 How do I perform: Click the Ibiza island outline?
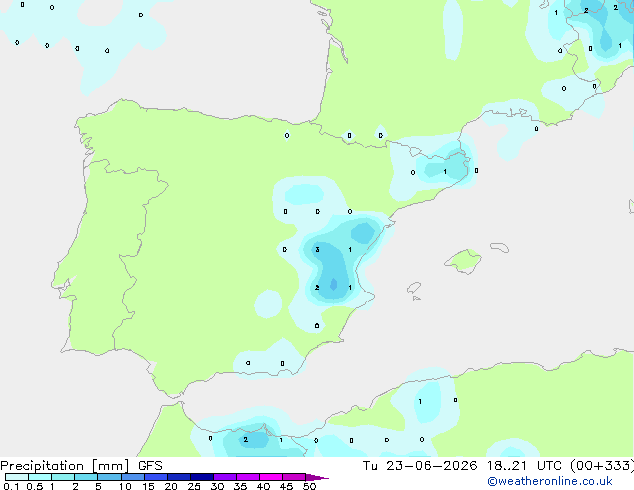pos(414,288)
